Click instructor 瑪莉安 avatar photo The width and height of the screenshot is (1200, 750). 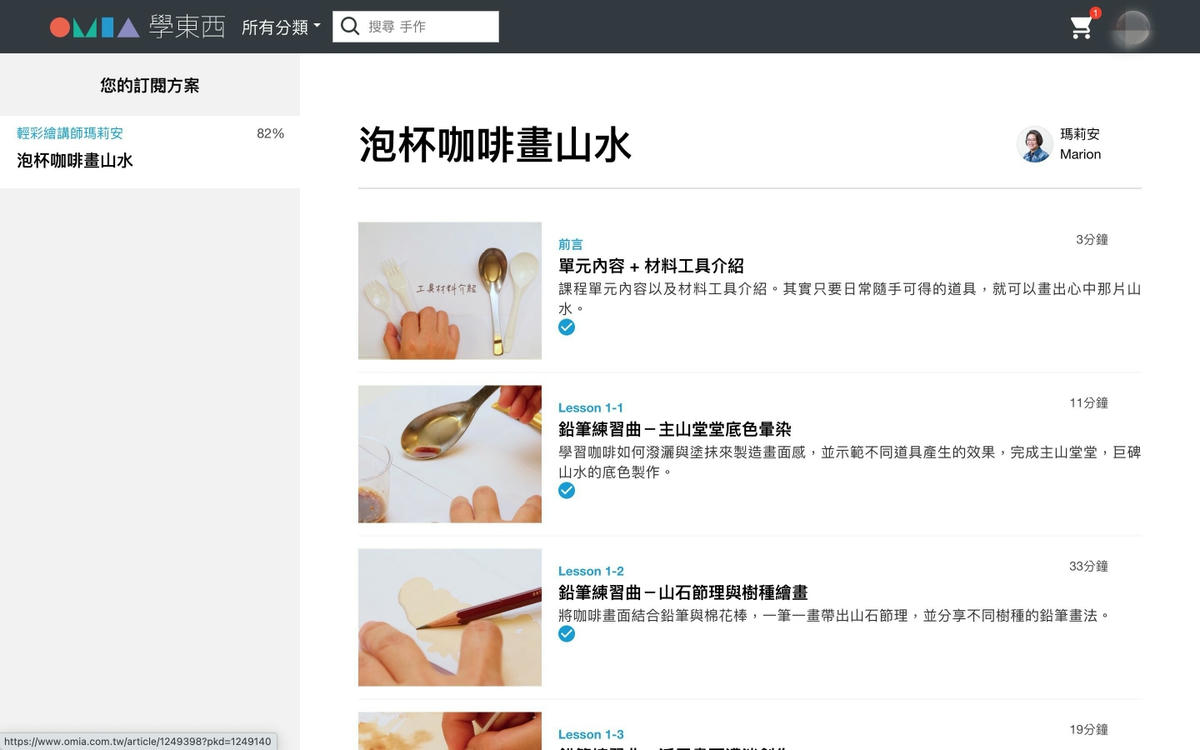[x=1034, y=144]
